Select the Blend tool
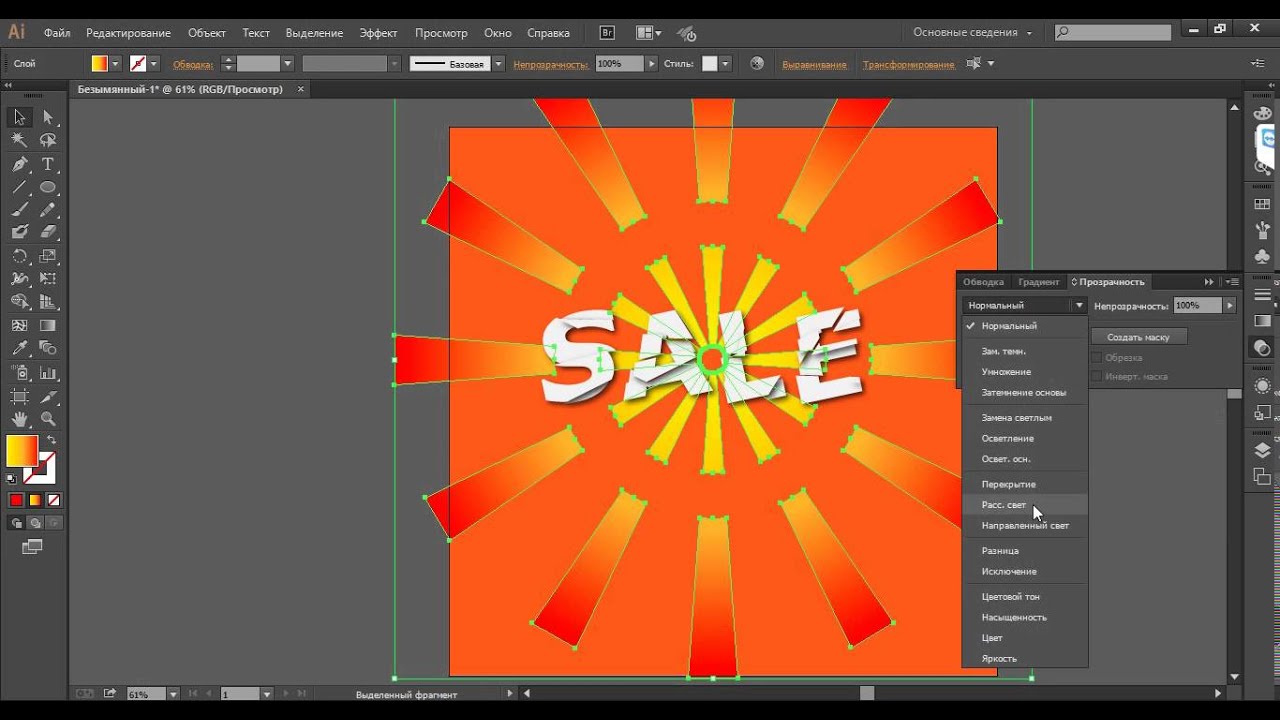The width and height of the screenshot is (1280, 720). click(48, 348)
